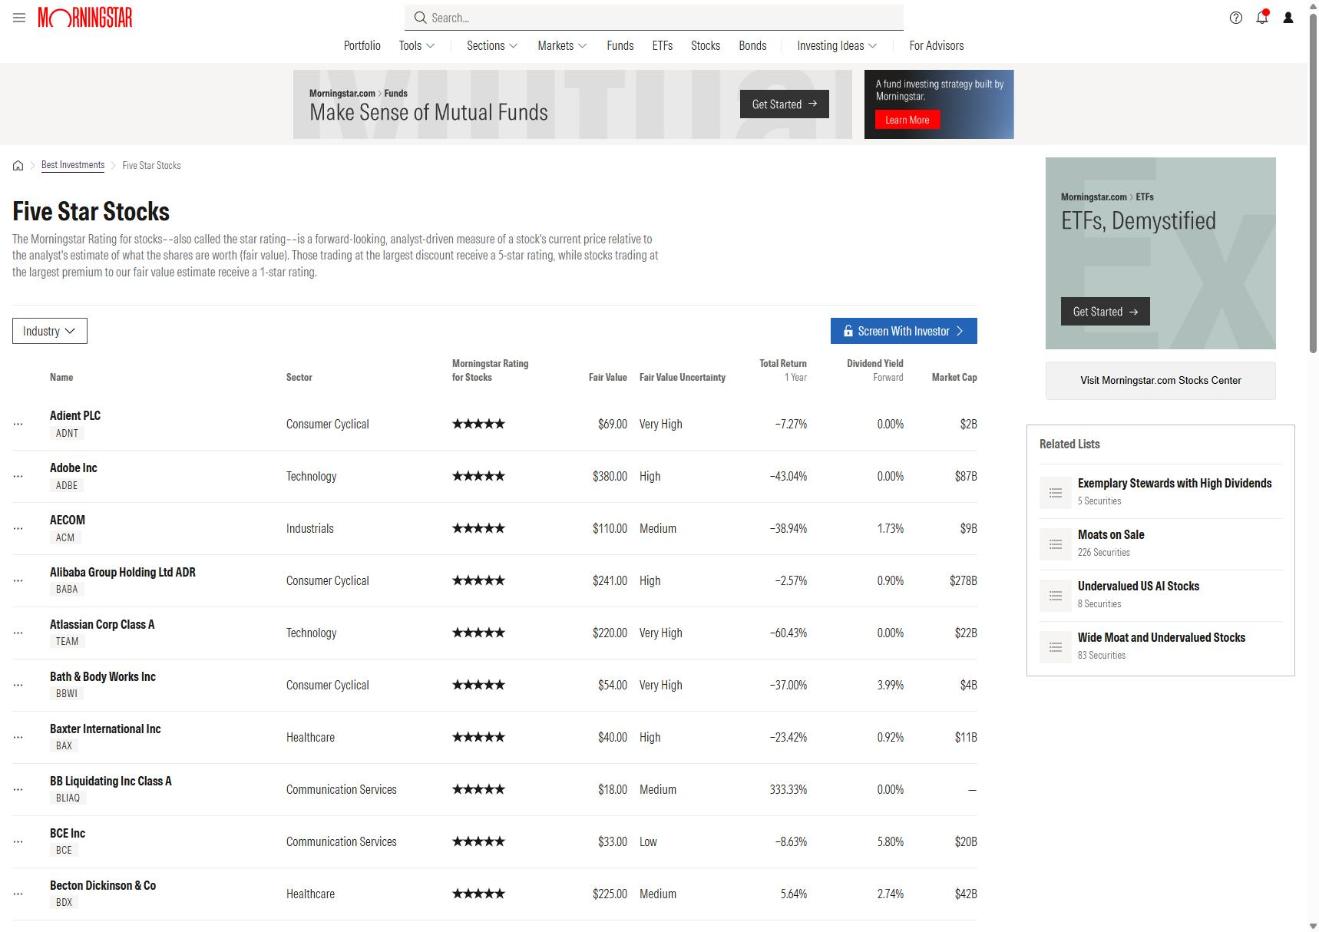This screenshot has height=932, width=1319.
Task: Click the ADBE ticker tag
Action: (67, 485)
